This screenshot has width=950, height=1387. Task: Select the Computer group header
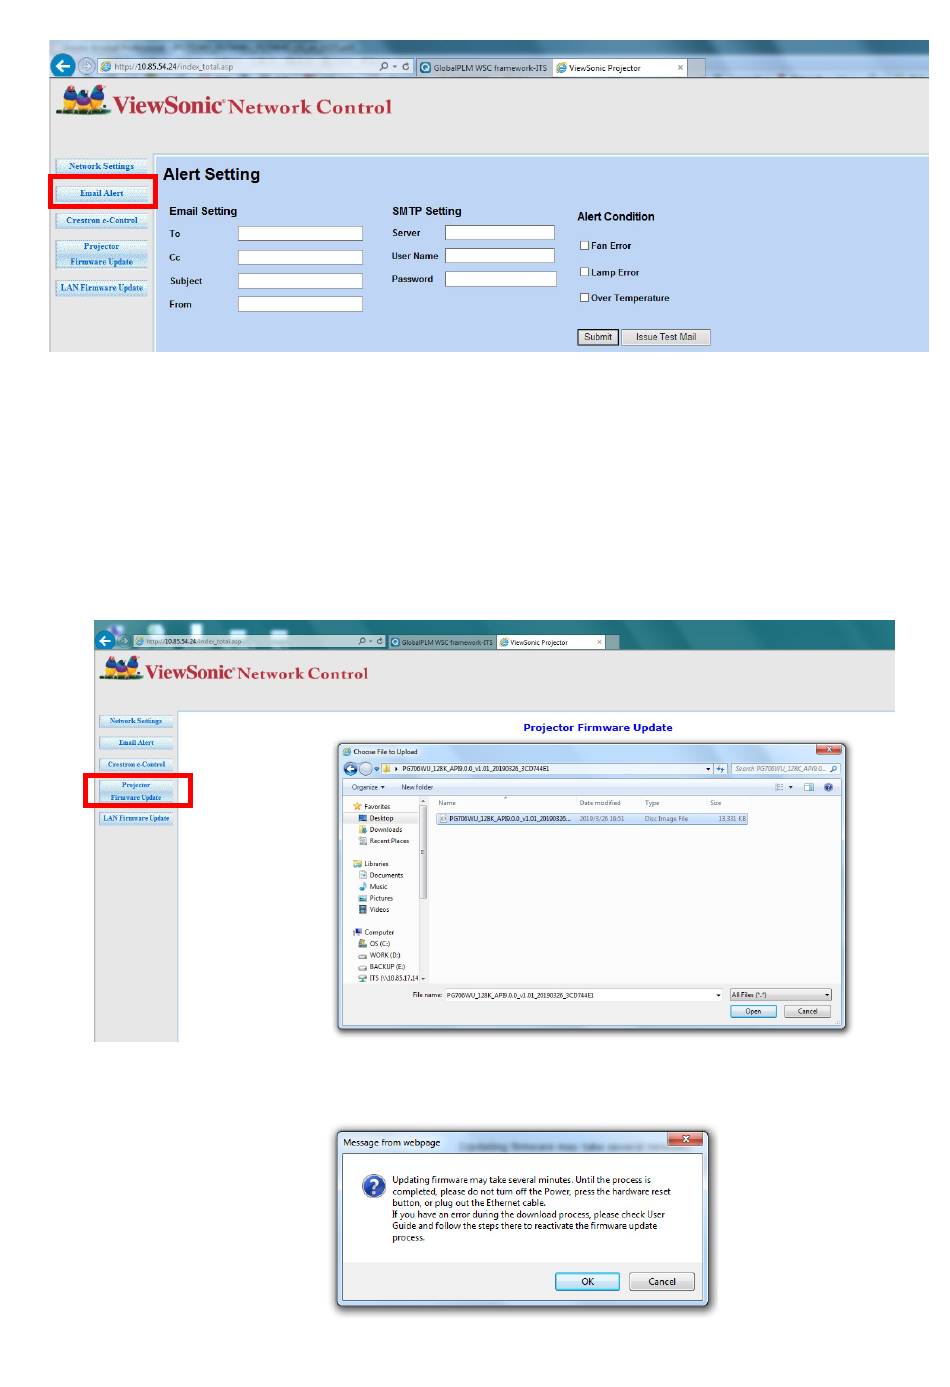pyautogui.click(x=373, y=932)
